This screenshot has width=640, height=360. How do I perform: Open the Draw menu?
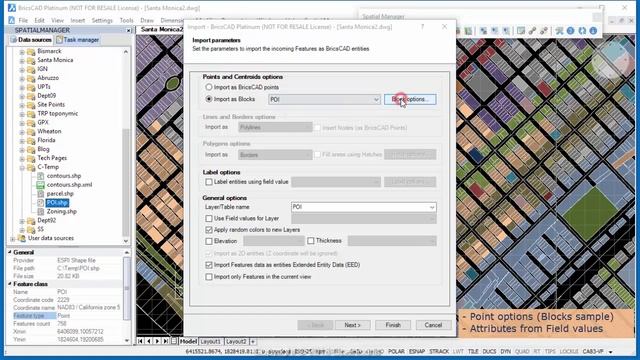click(x=147, y=20)
